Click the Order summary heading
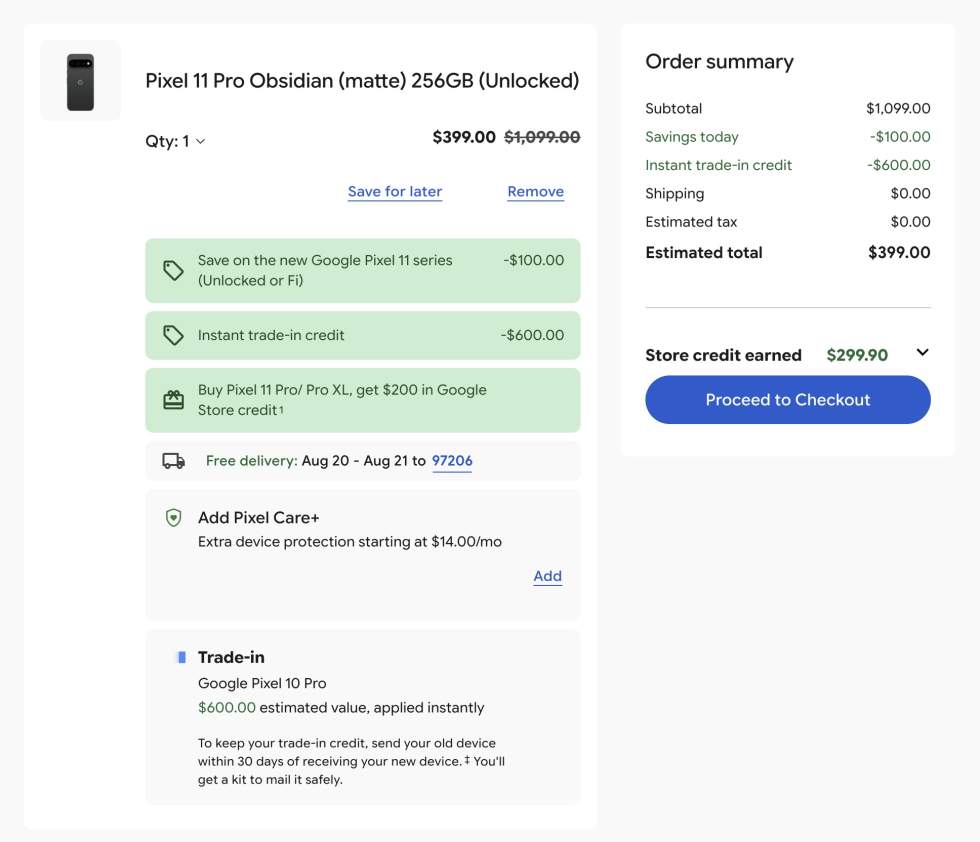Viewport: 980px width, 842px height. (719, 61)
